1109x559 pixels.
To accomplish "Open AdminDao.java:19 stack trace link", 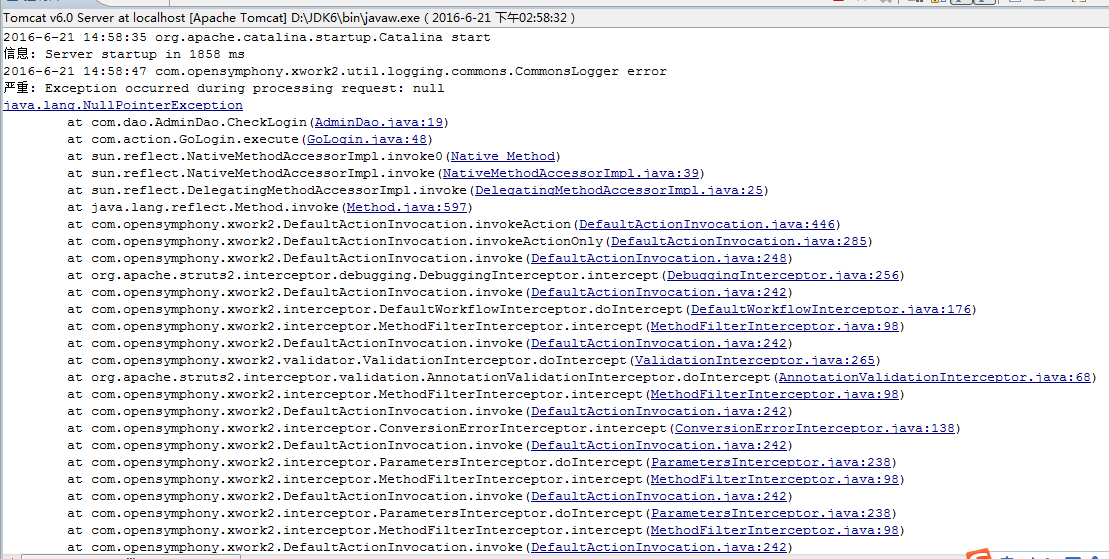I will 378,122.
